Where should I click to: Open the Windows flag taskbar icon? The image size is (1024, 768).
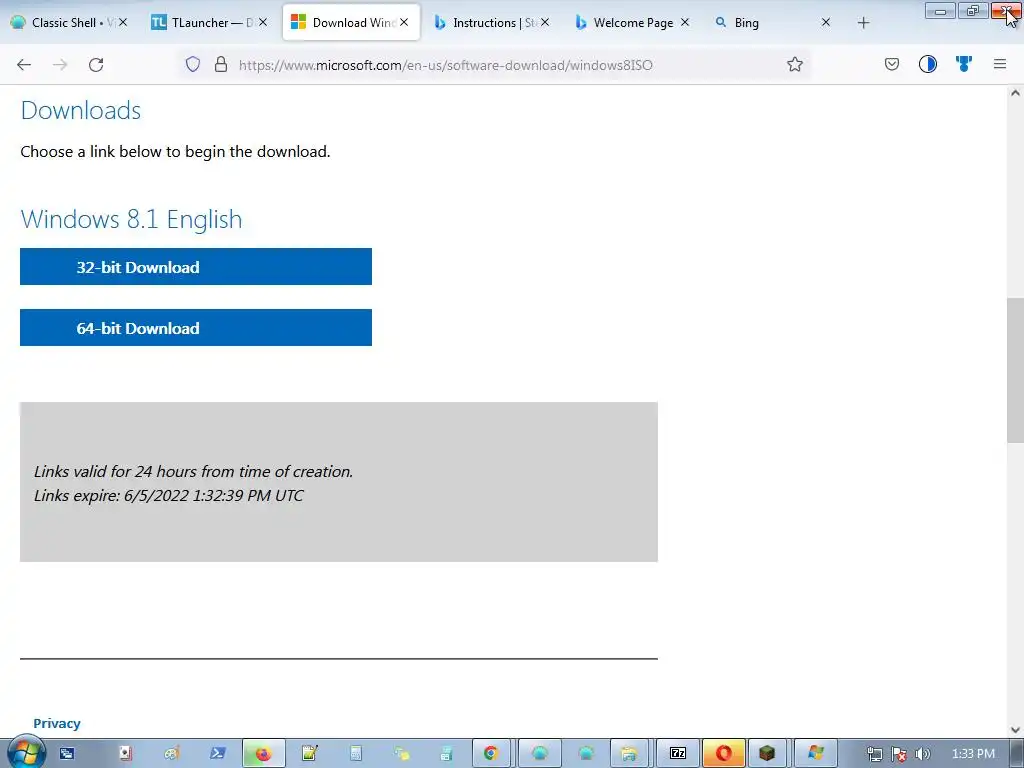815,754
